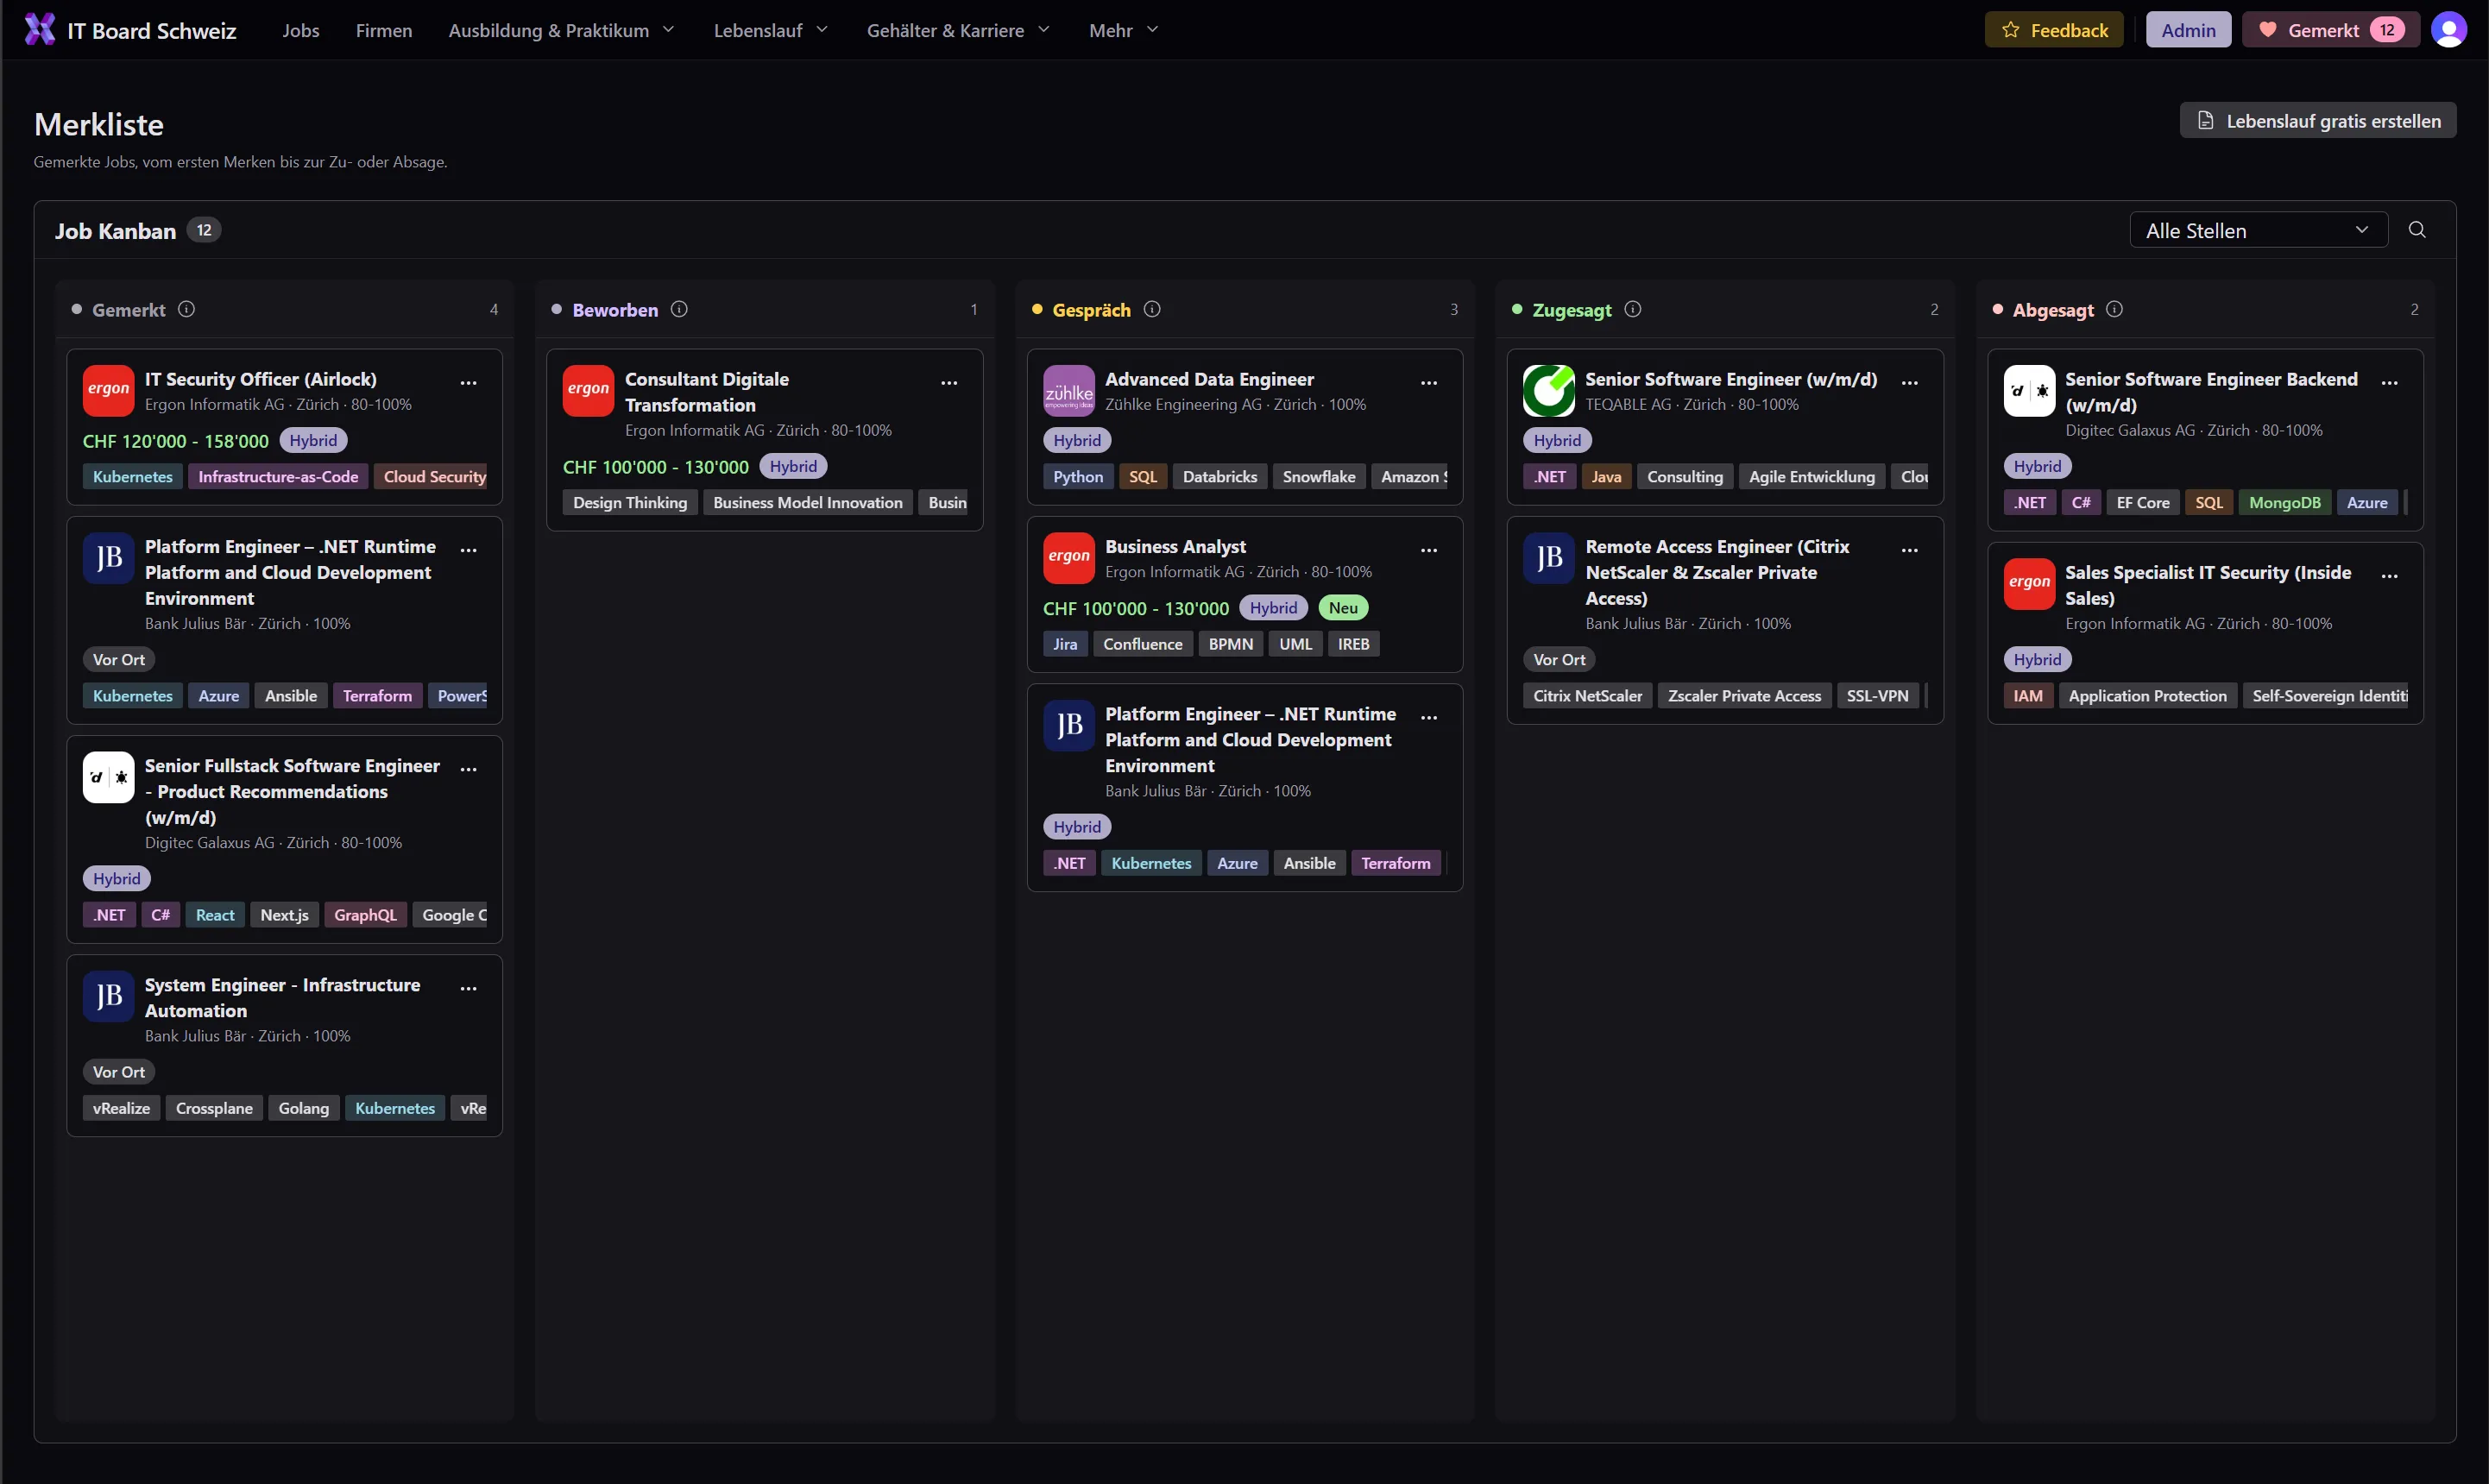Expand the Mehr navigation dropdown
2489x1484 pixels.
(1124, 30)
